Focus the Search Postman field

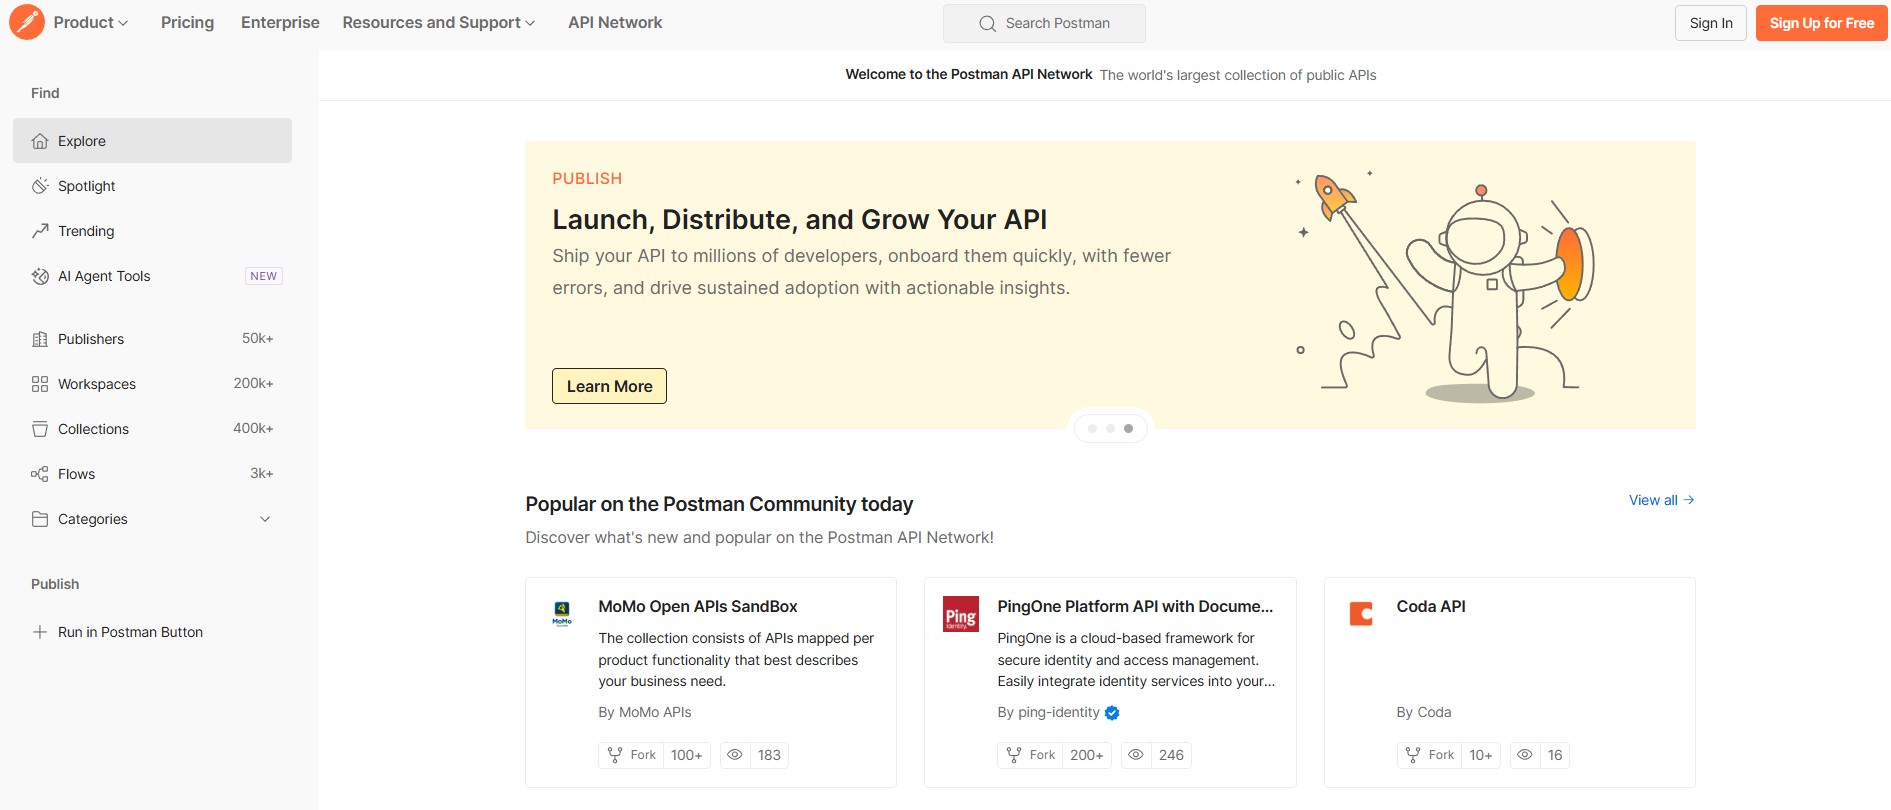click(1044, 23)
